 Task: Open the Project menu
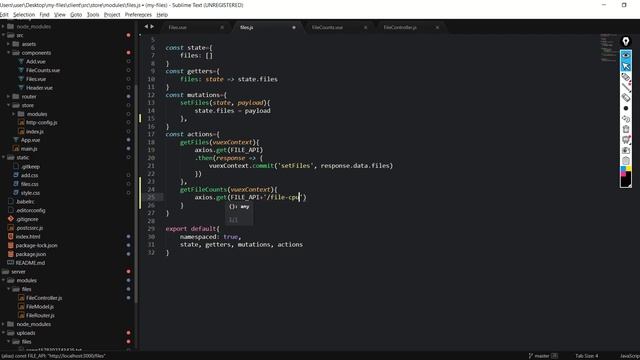[x=112, y=15]
